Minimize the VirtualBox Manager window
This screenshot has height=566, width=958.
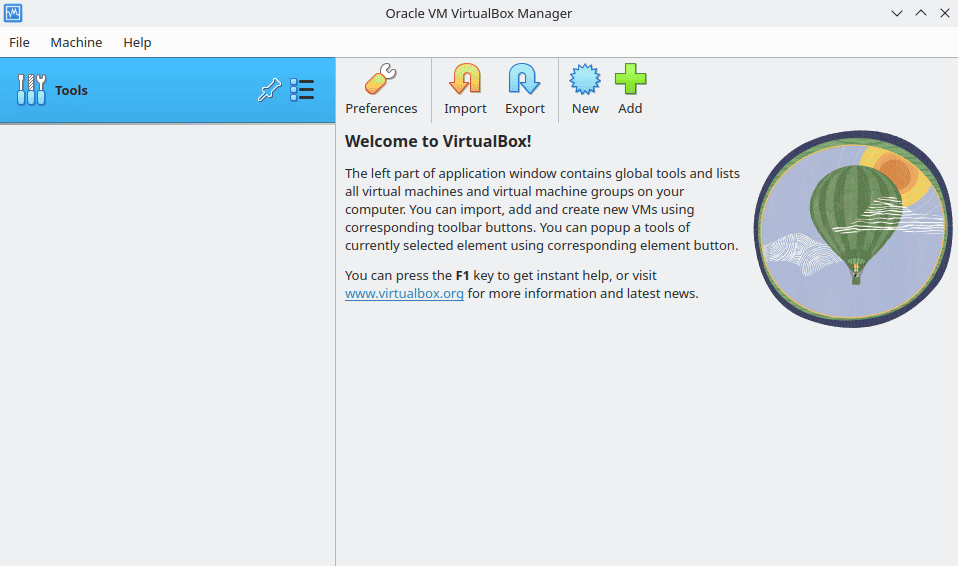point(896,13)
